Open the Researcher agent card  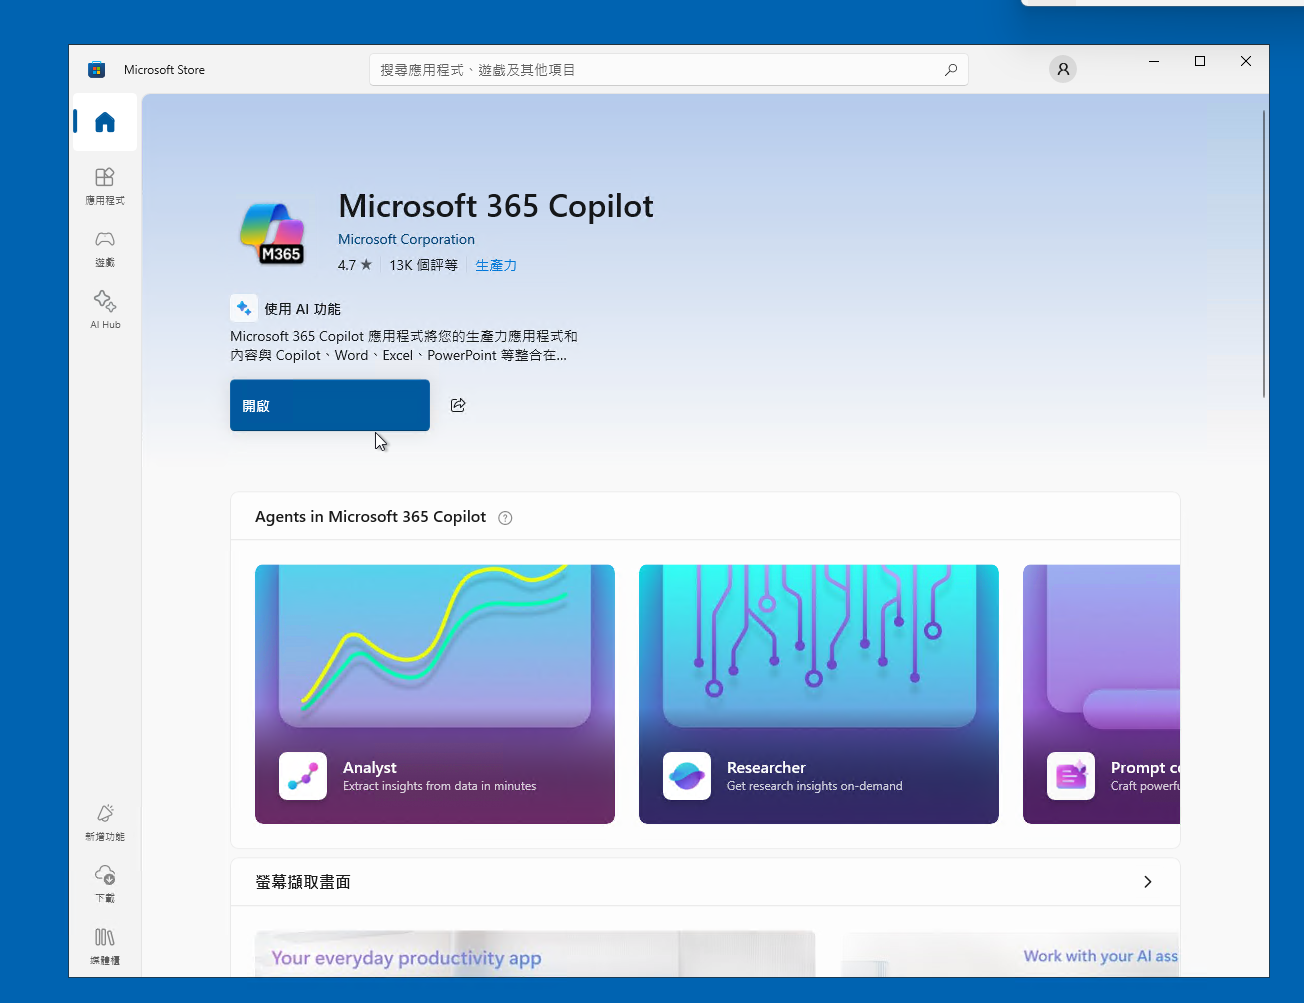(819, 694)
